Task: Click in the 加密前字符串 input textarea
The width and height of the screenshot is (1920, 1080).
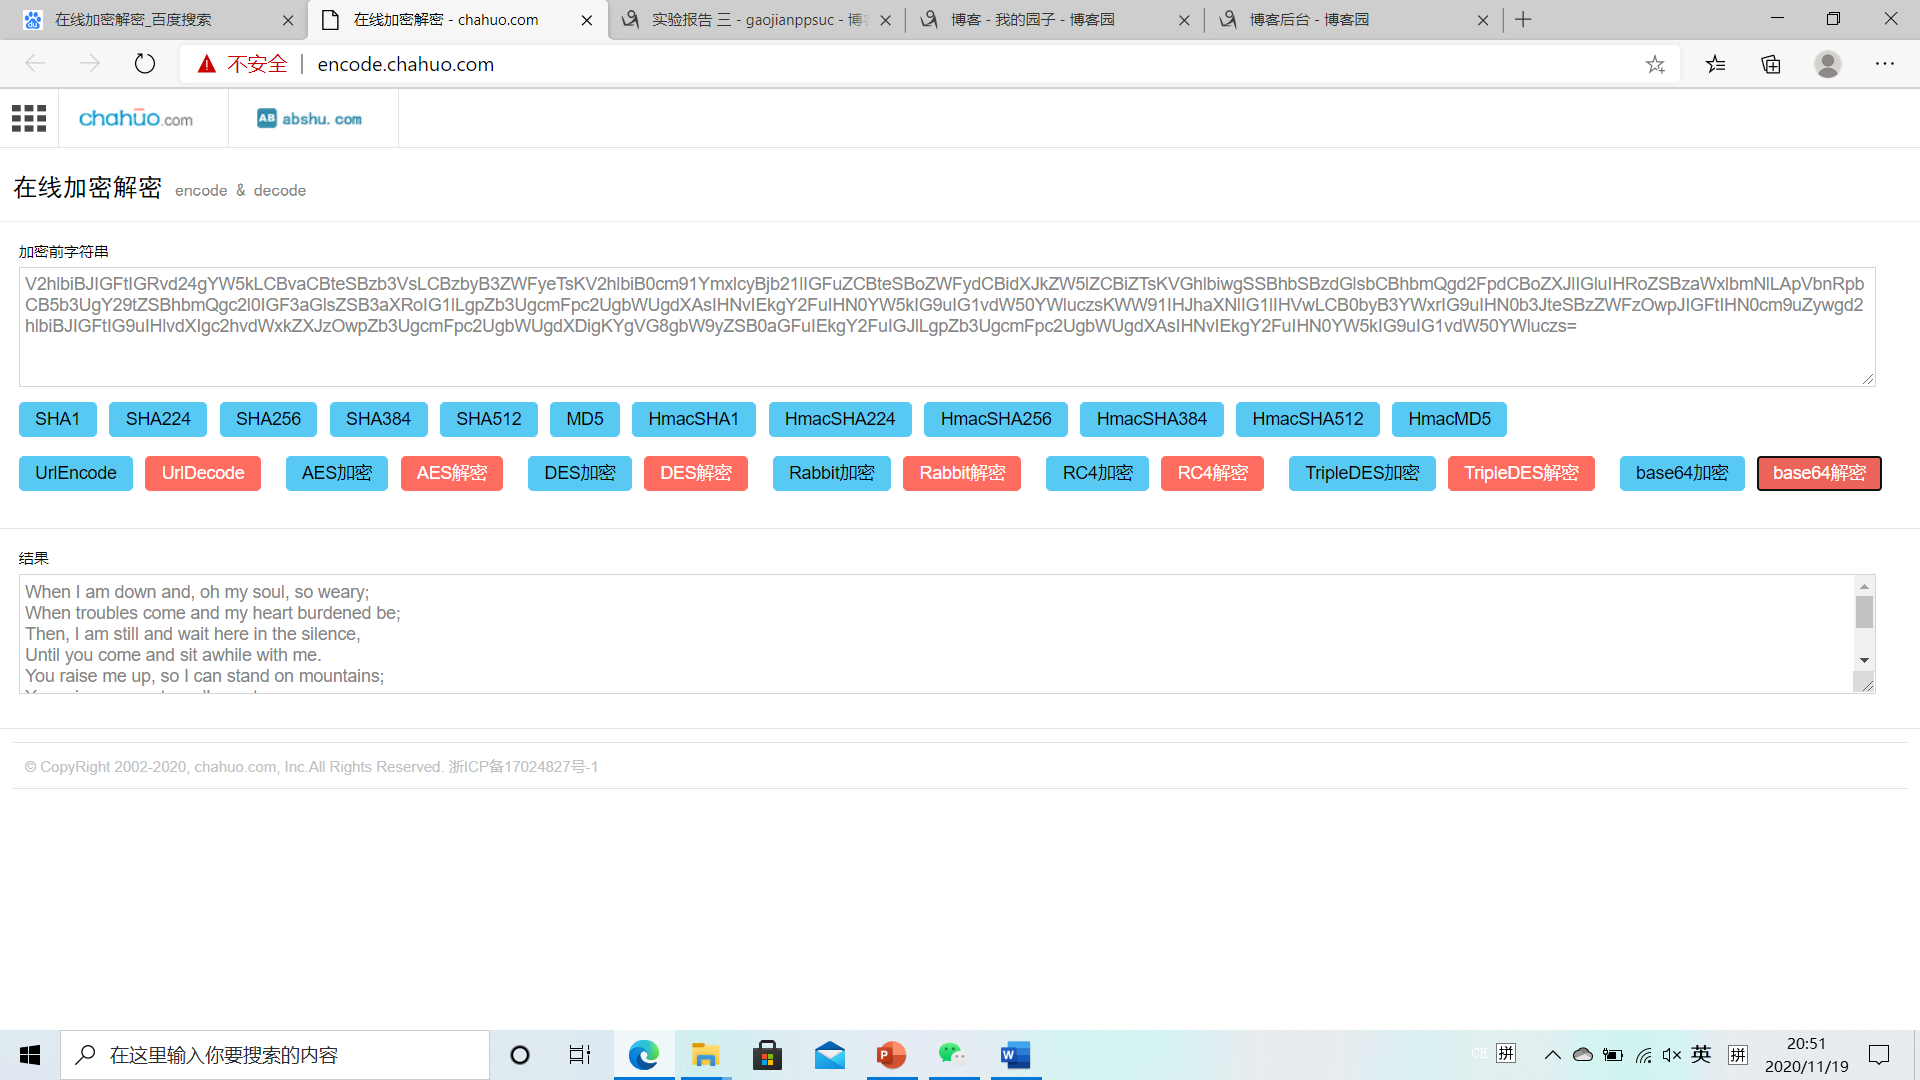Action: click(x=945, y=355)
